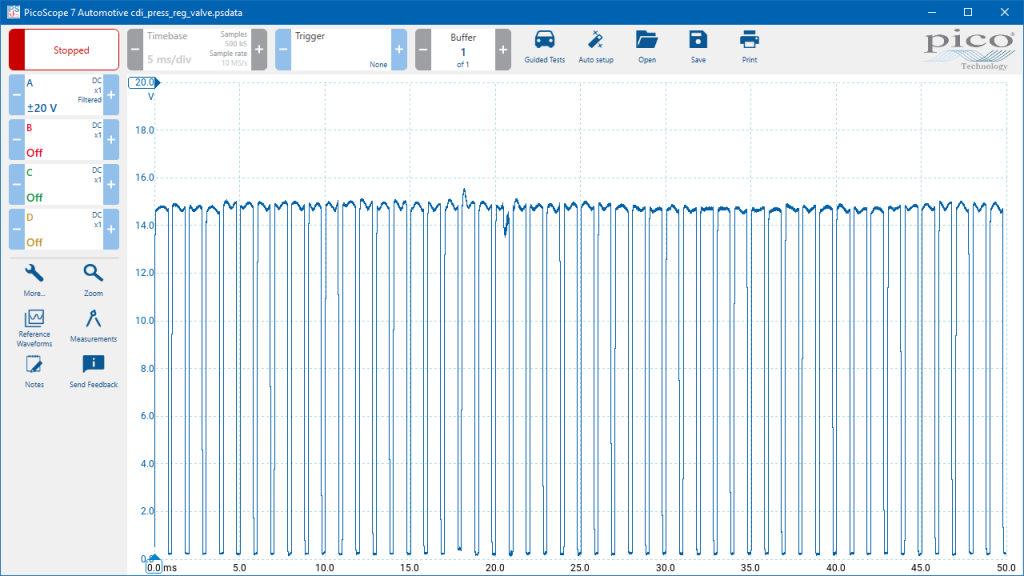Increase the timebase with plus button

point(259,50)
